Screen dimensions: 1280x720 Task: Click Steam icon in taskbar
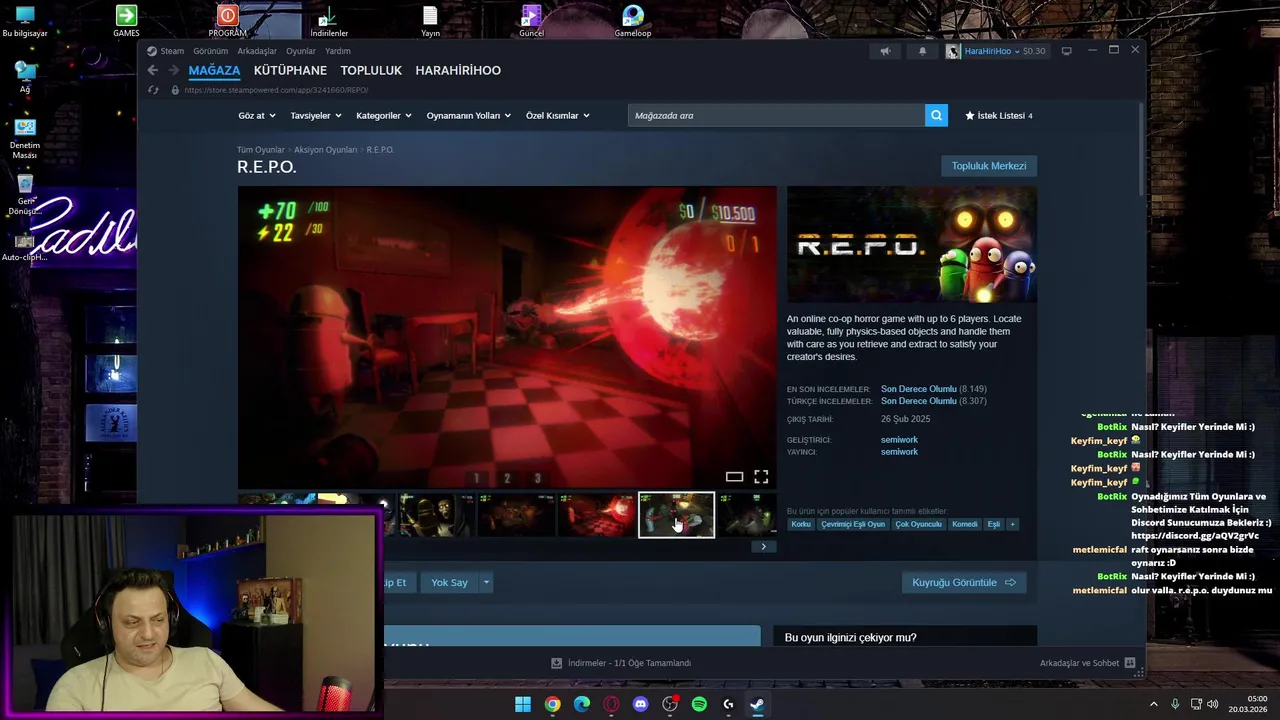pos(758,704)
